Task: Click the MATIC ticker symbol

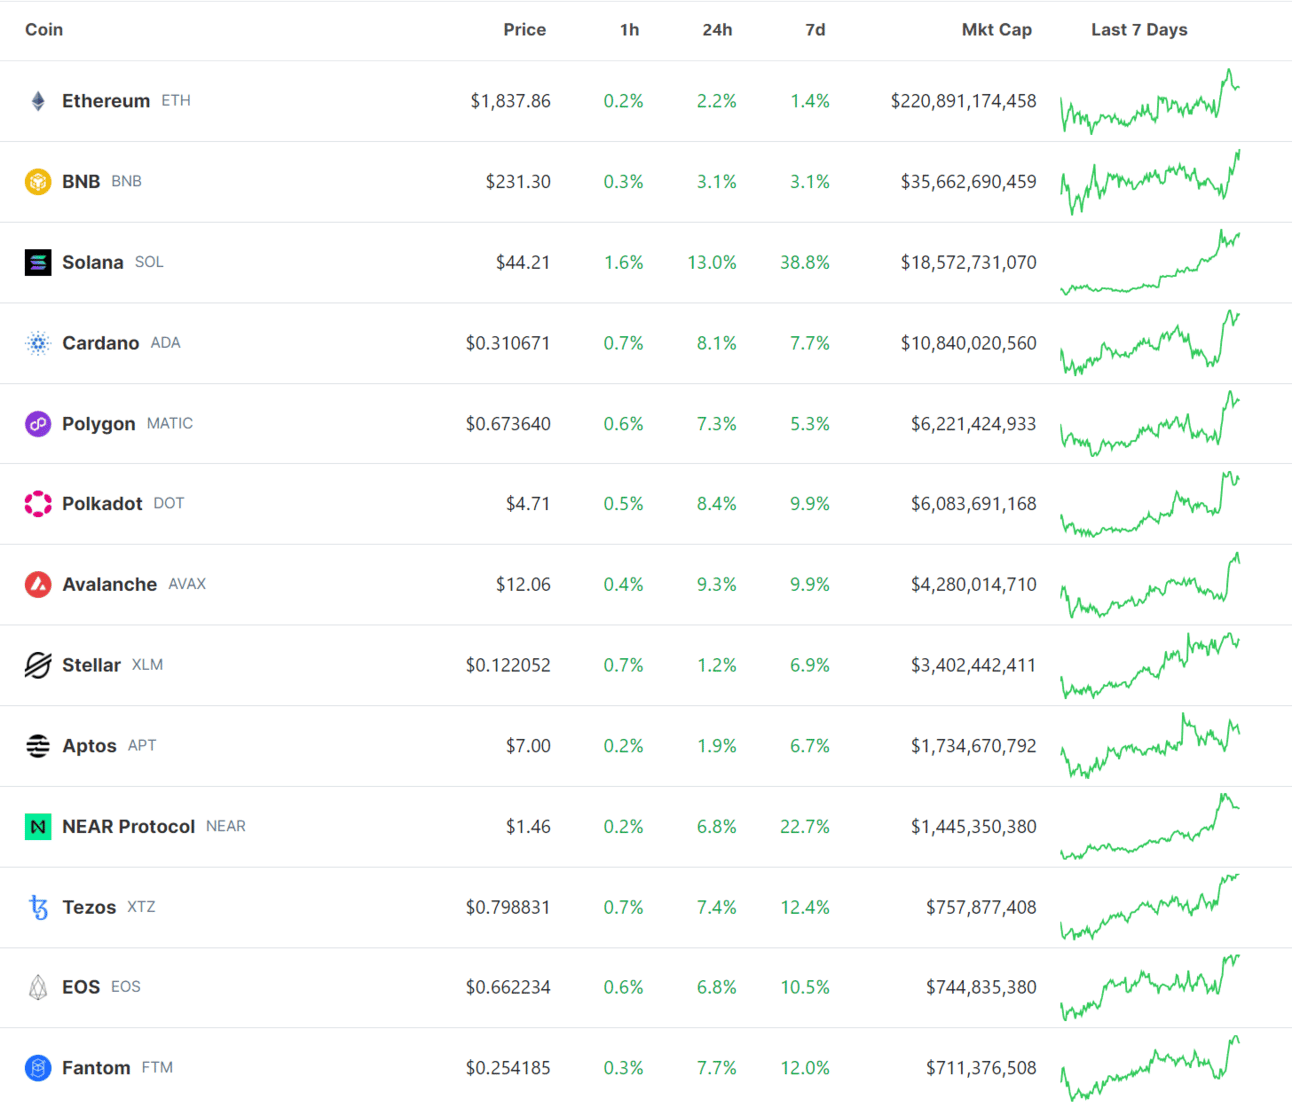Action: [x=170, y=424]
